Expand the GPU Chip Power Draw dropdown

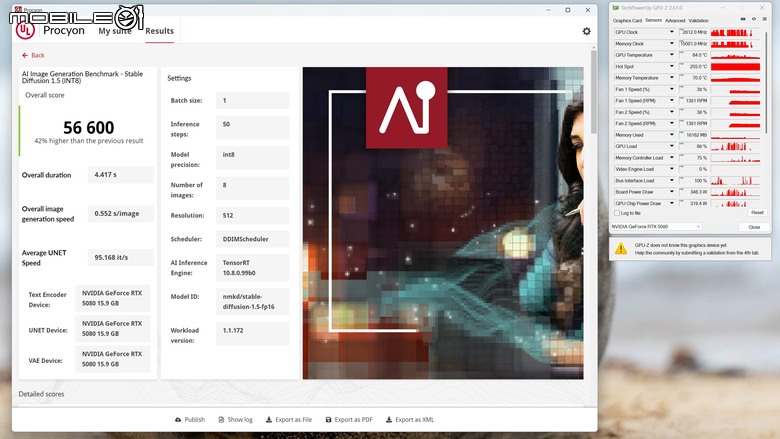click(672, 204)
